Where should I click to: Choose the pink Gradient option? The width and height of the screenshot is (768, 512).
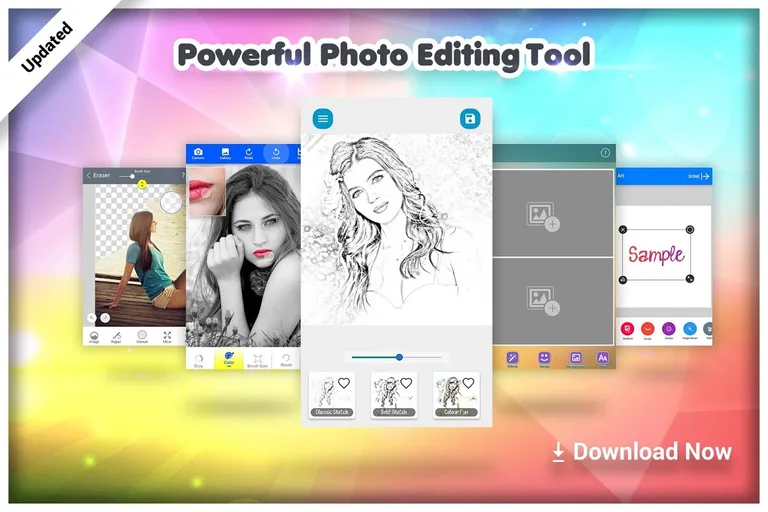[x=627, y=330]
